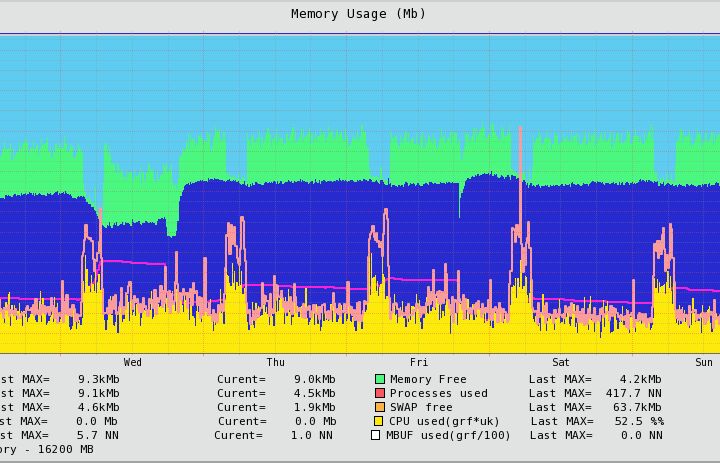720x463 pixels.
Task: Click the yellow CPU used legend swatch
Action: pyautogui.click(x=378, y=421)
